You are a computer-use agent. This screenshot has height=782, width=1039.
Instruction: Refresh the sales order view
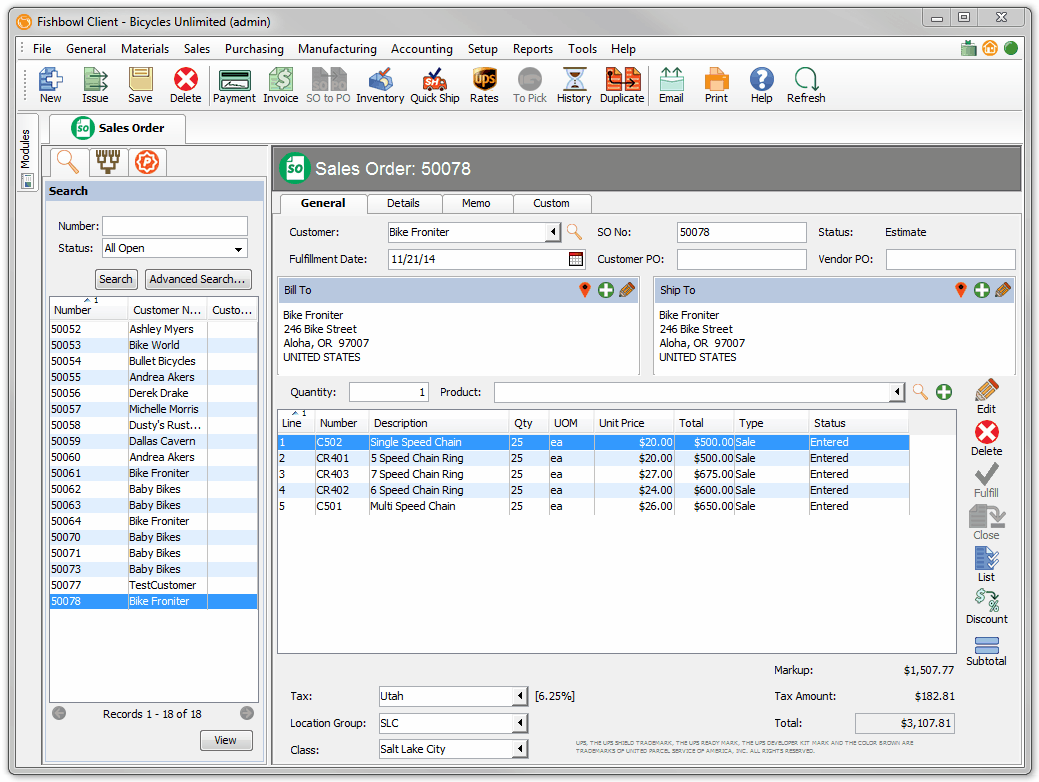(806, 85)
